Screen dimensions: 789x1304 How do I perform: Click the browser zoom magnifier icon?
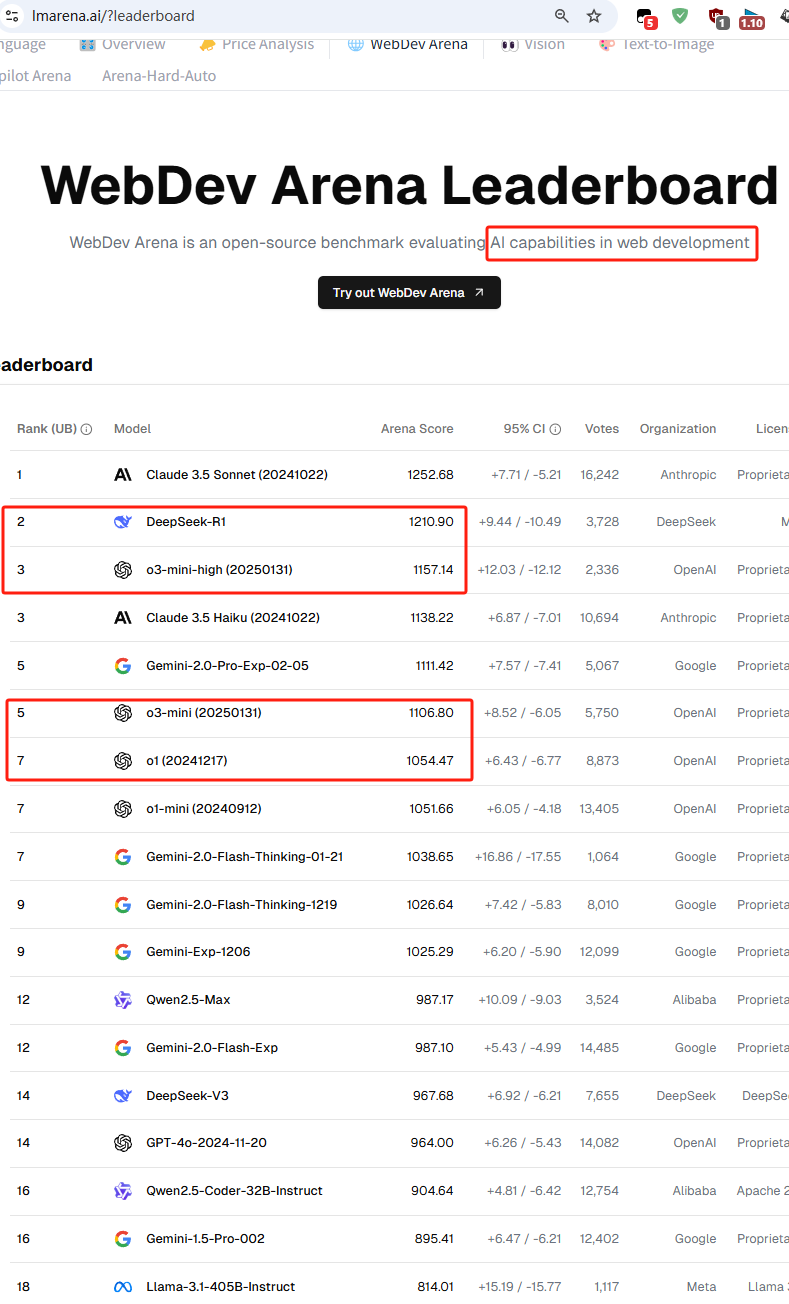pos(562,16)
